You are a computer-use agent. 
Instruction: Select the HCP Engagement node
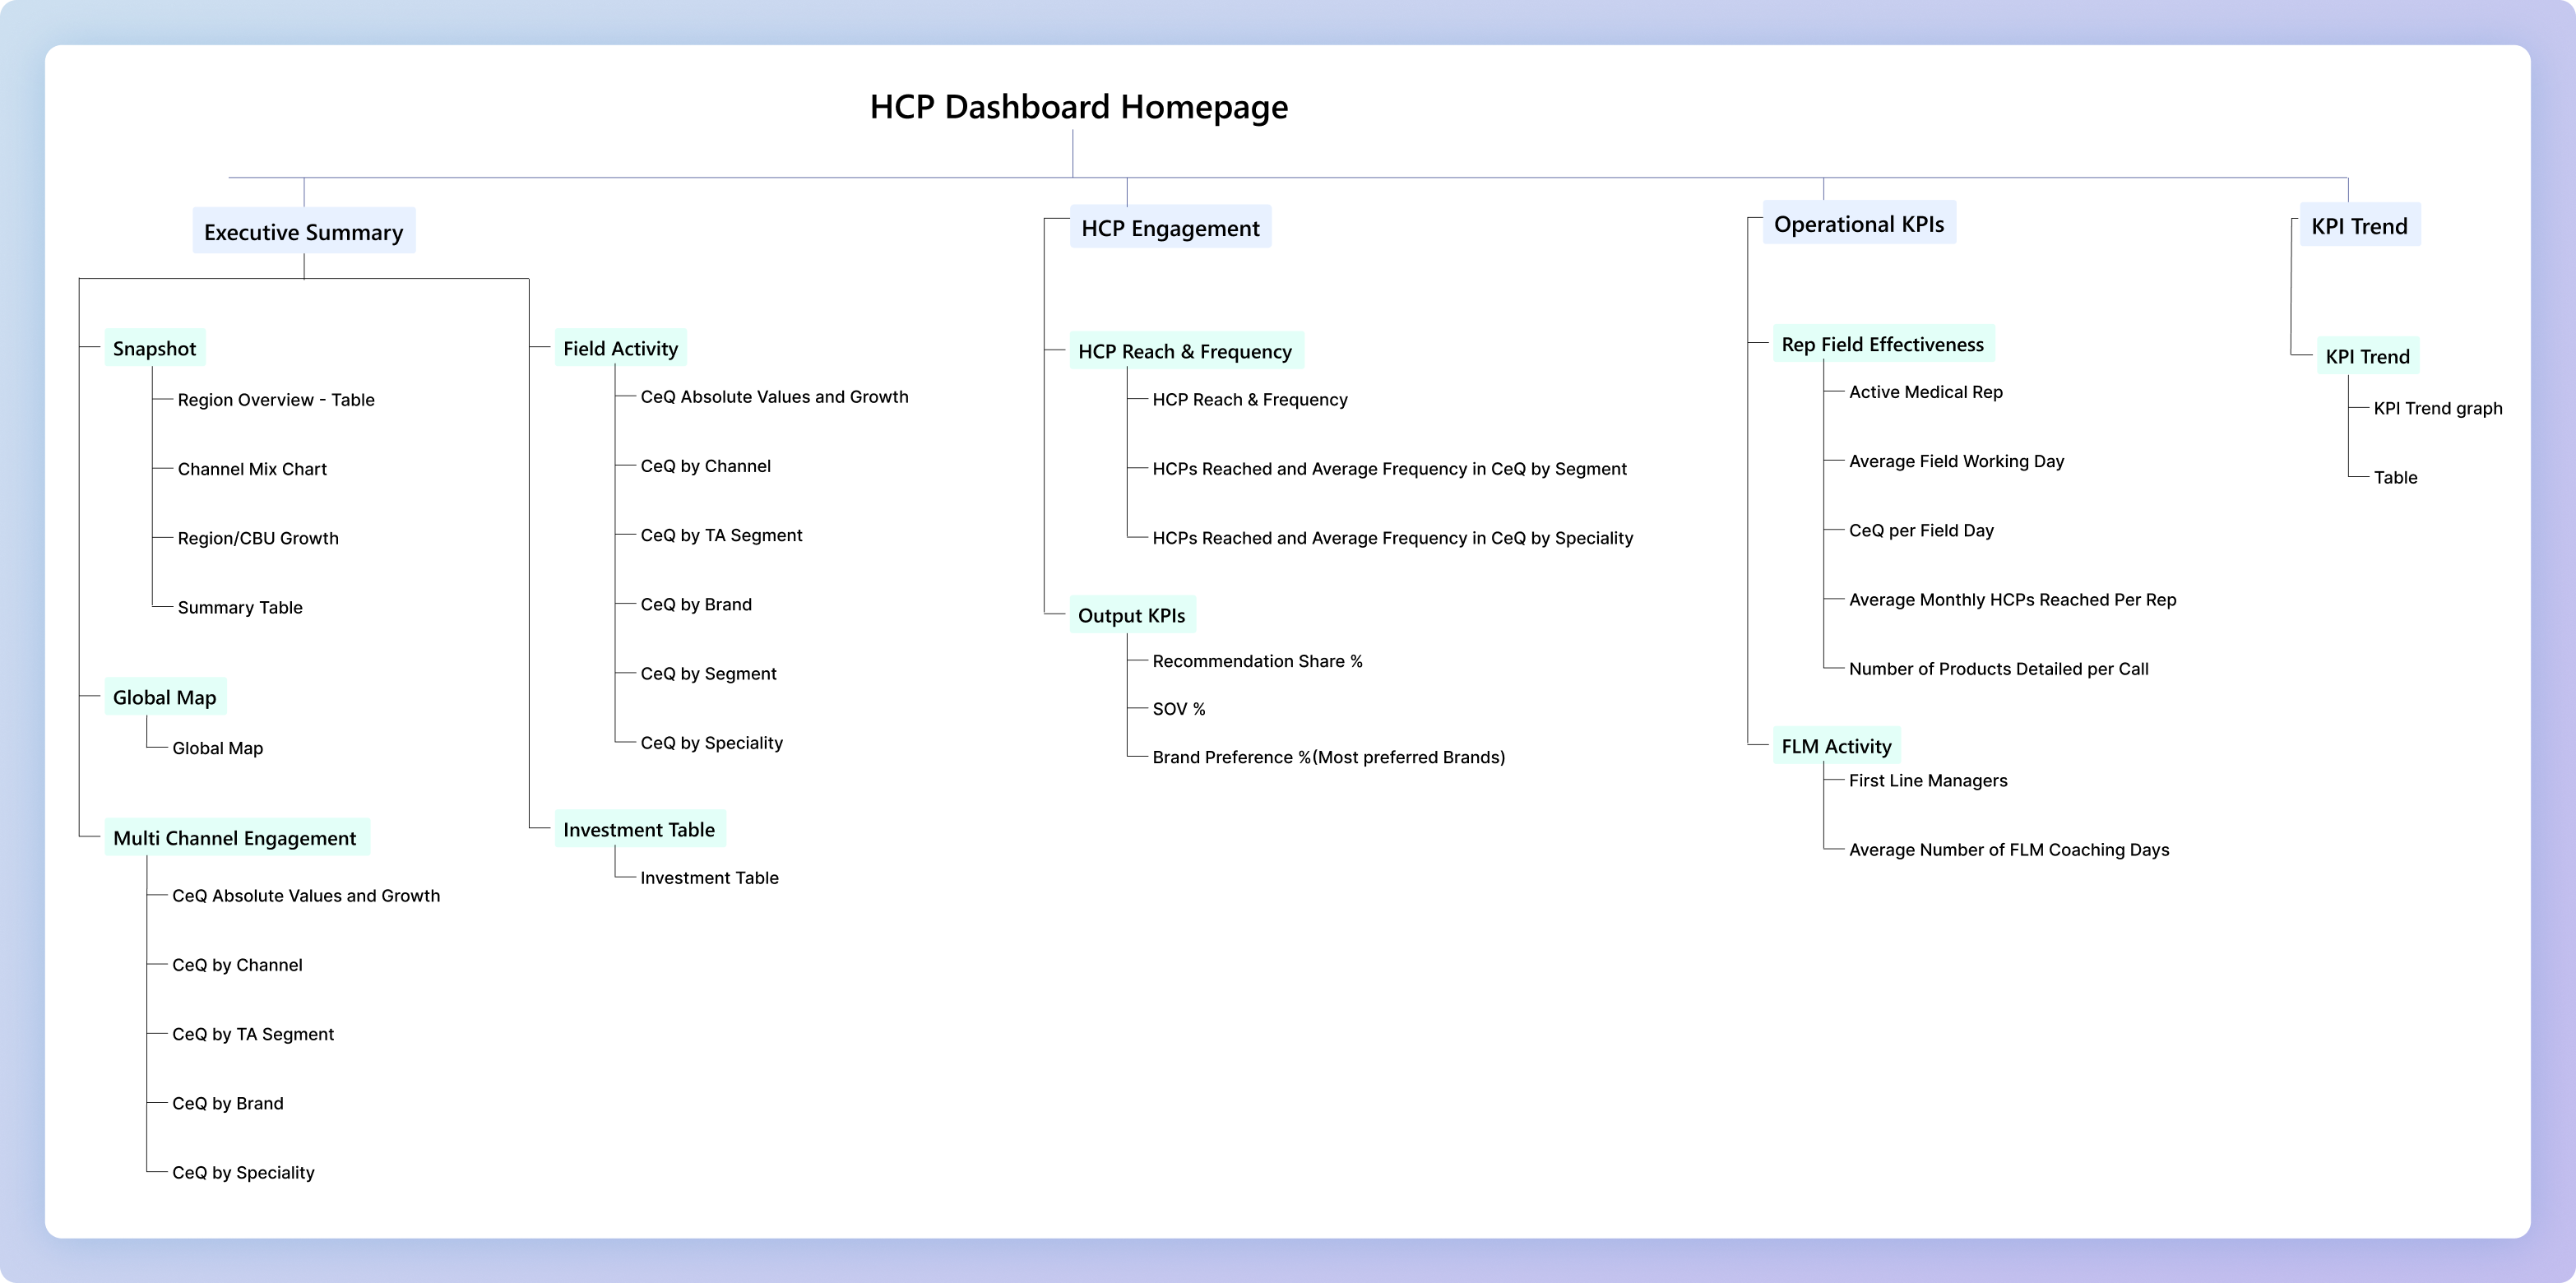pyautogui.click(x=1170, y=228)
